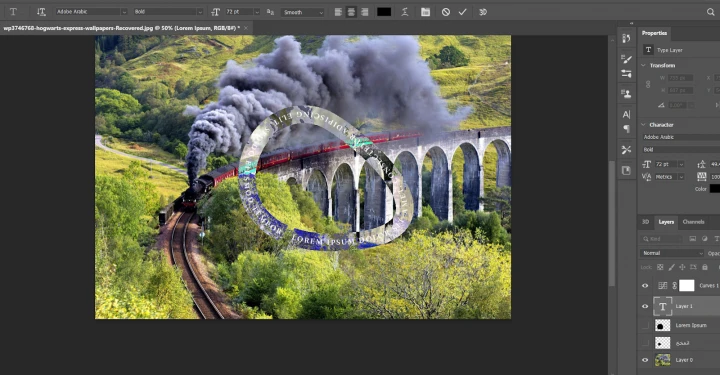This screenshot has width=720, height=375.
Task: Collapse the Transform section
Action: coord(643,66)
